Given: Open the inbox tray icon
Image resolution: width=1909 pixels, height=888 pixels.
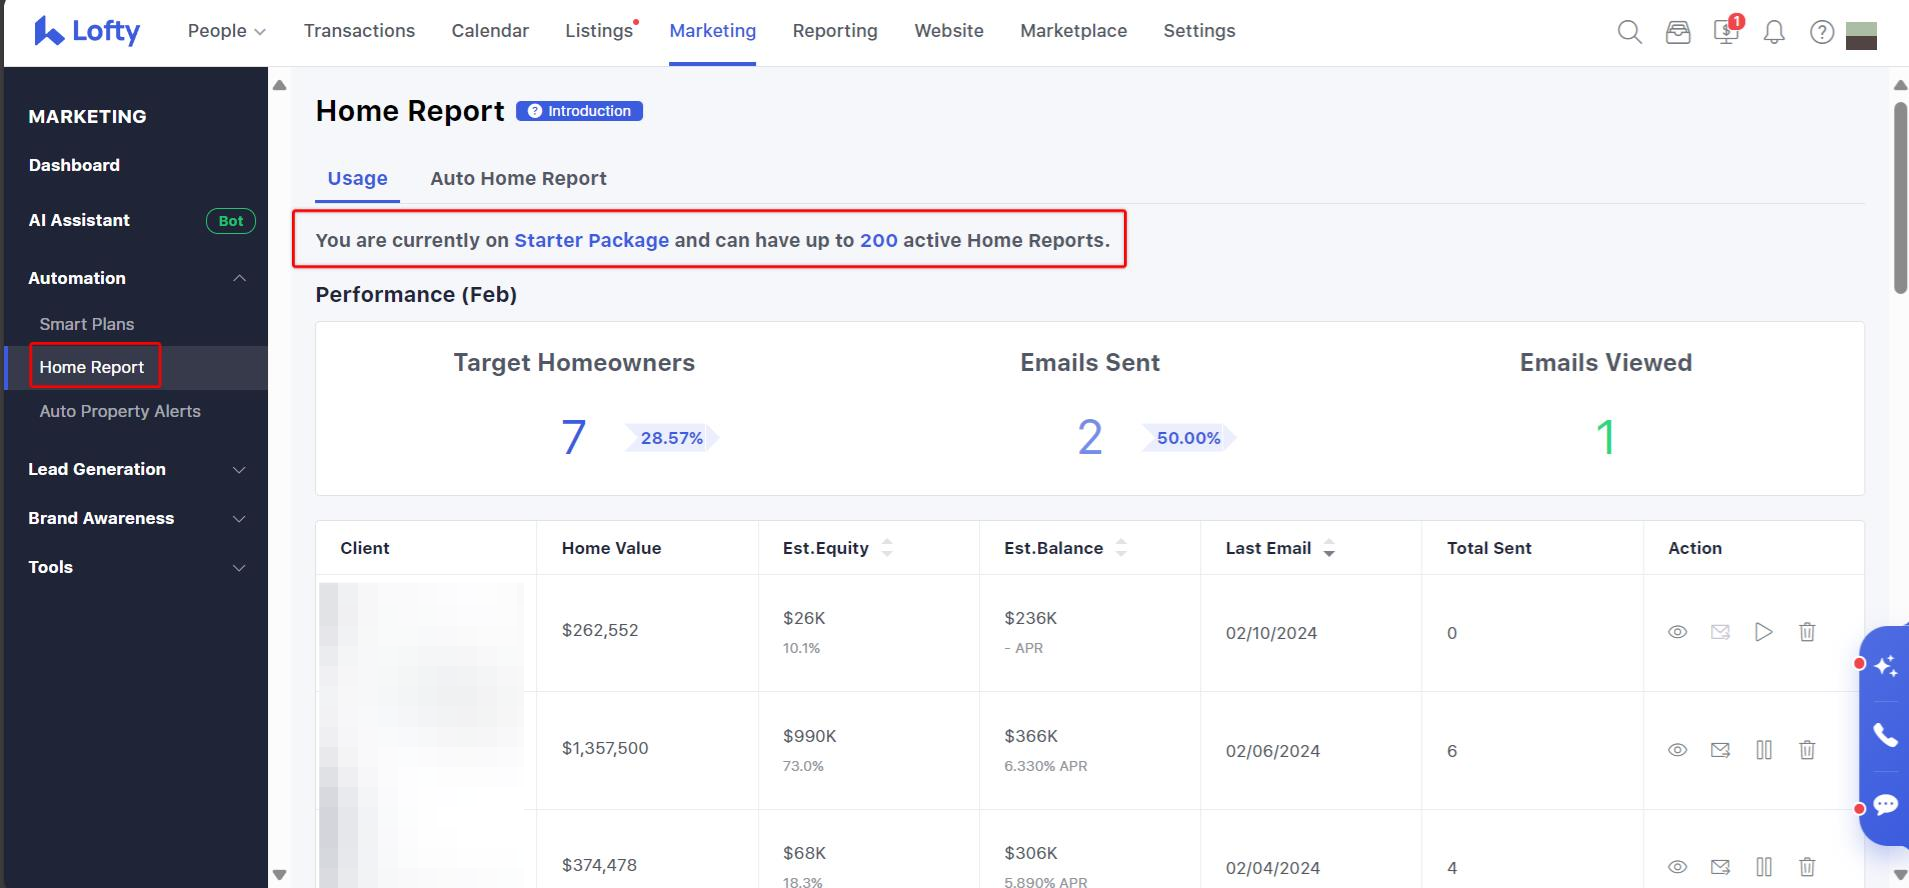Looking at the screenshot, I should coord(1677,32).
